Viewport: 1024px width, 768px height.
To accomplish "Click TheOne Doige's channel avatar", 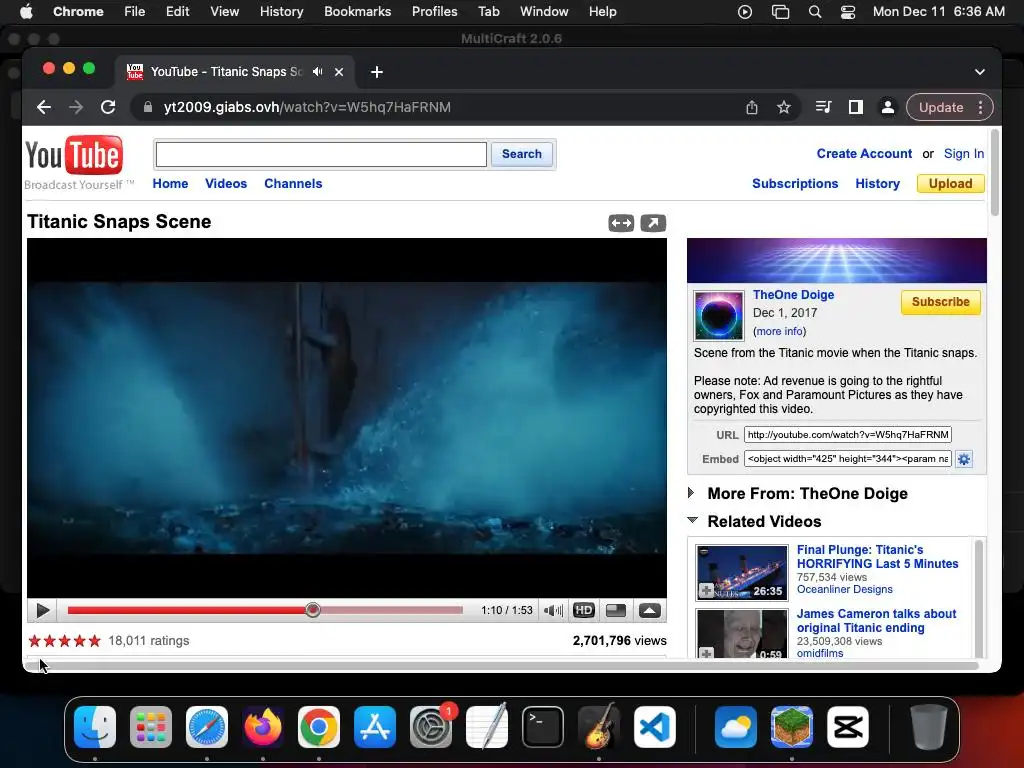I will (718, 315).
